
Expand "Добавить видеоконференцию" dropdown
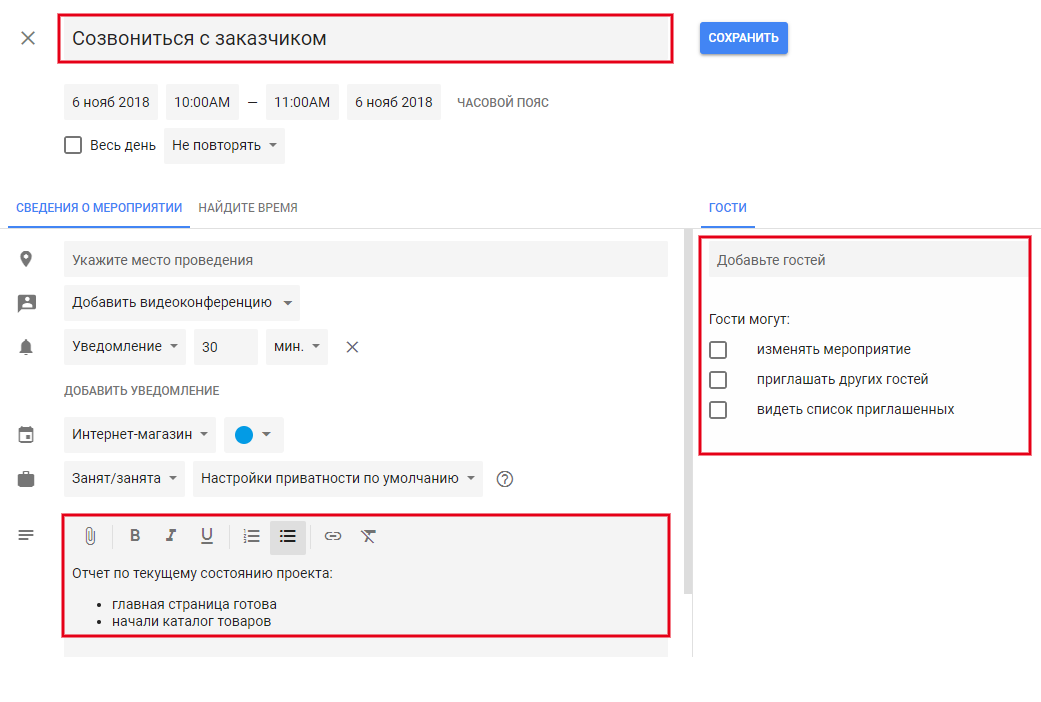click(x=182, y=303)
